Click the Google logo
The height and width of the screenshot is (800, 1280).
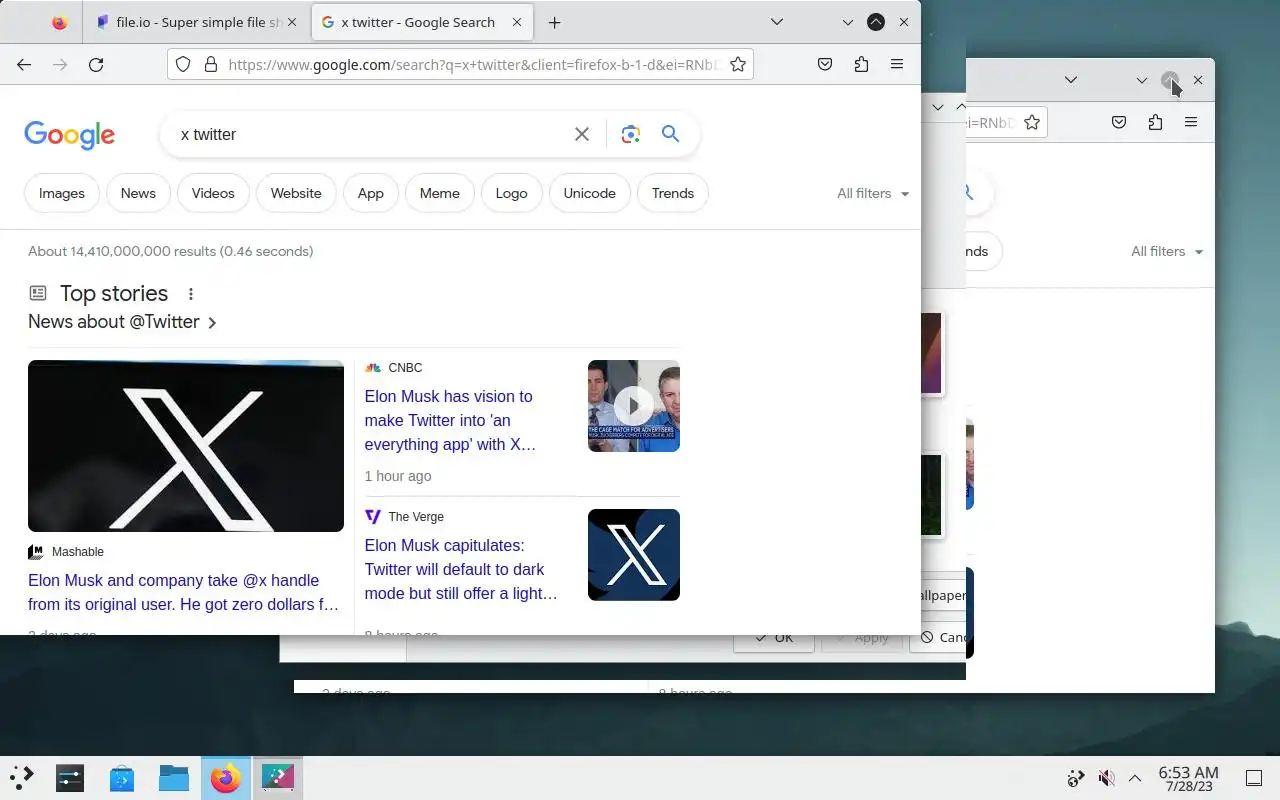pyautogui.click(x=70, y=135)
